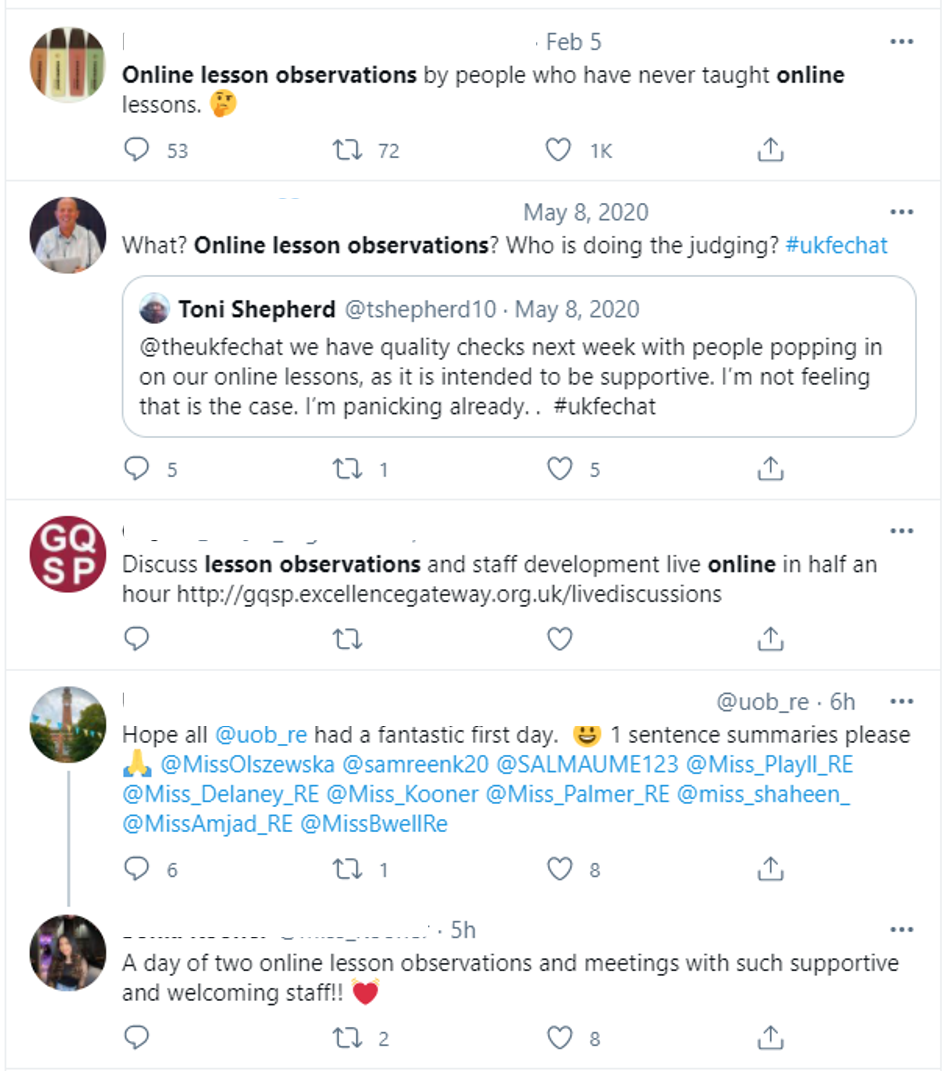
Task: Open the quoted Toni Shepherd tweet
Action: [x=519, y=357]
